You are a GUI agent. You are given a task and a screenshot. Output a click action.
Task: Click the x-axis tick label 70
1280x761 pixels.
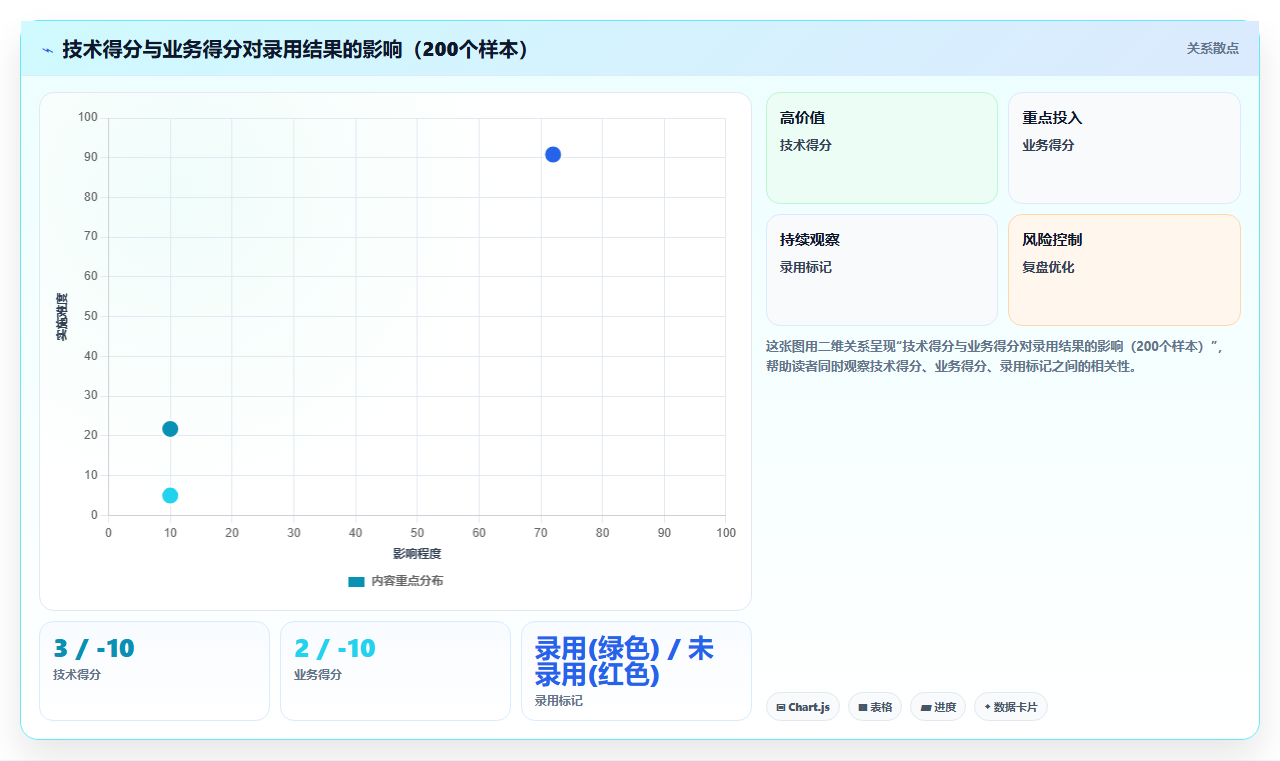point(541,533)
